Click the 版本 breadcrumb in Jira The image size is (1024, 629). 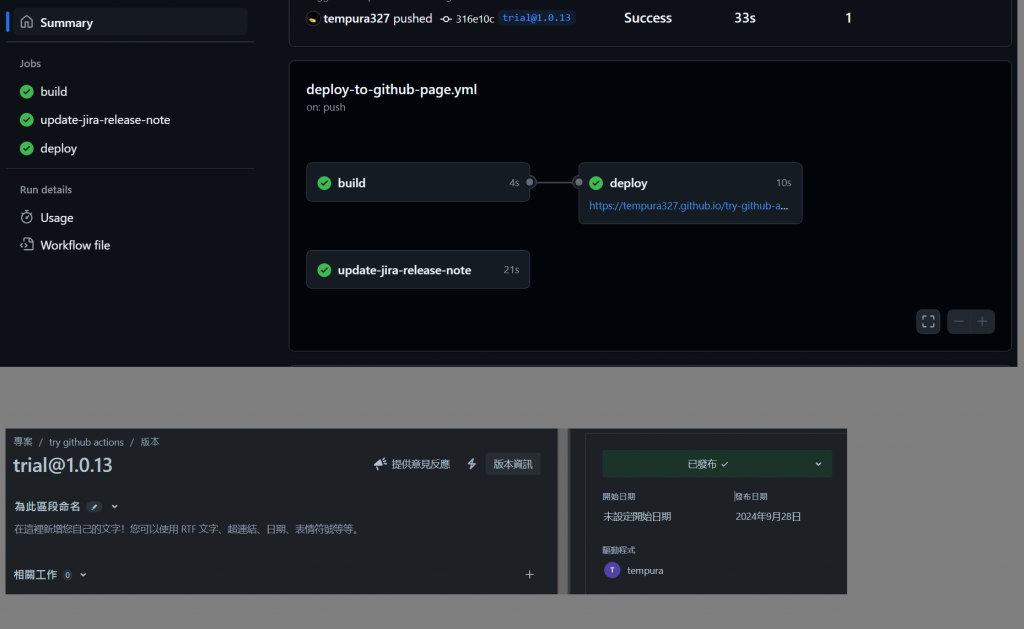(150, 442)
